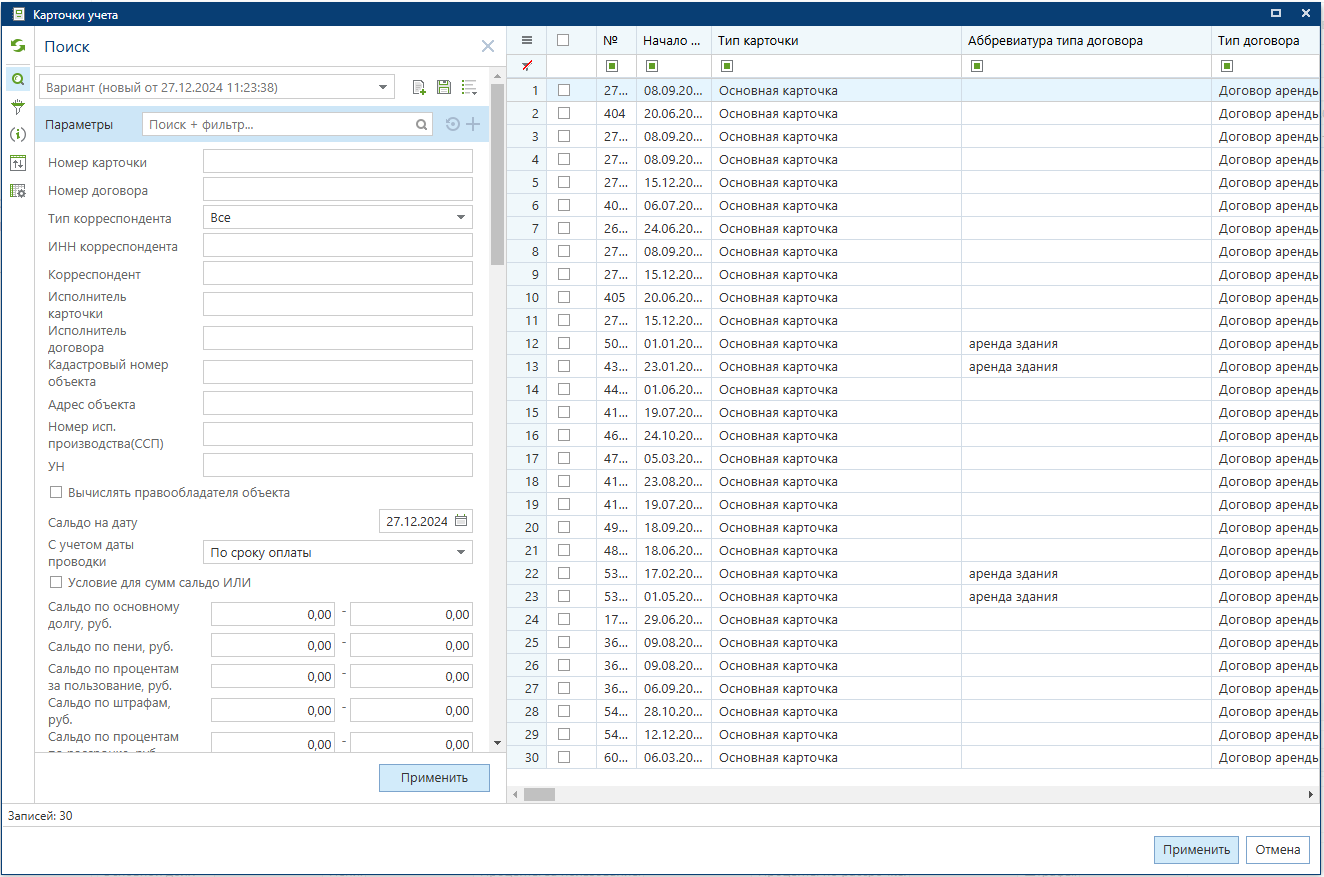Tick the select-all checkbox in the grid header
The image size is (1324, 877).
(x=563, y=40)
